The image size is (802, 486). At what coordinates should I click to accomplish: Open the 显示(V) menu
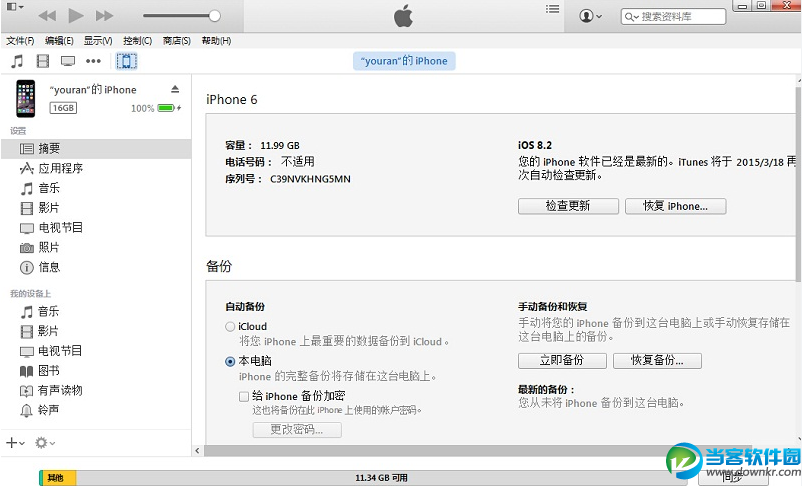pyautogui.click(x=98, y=40)
